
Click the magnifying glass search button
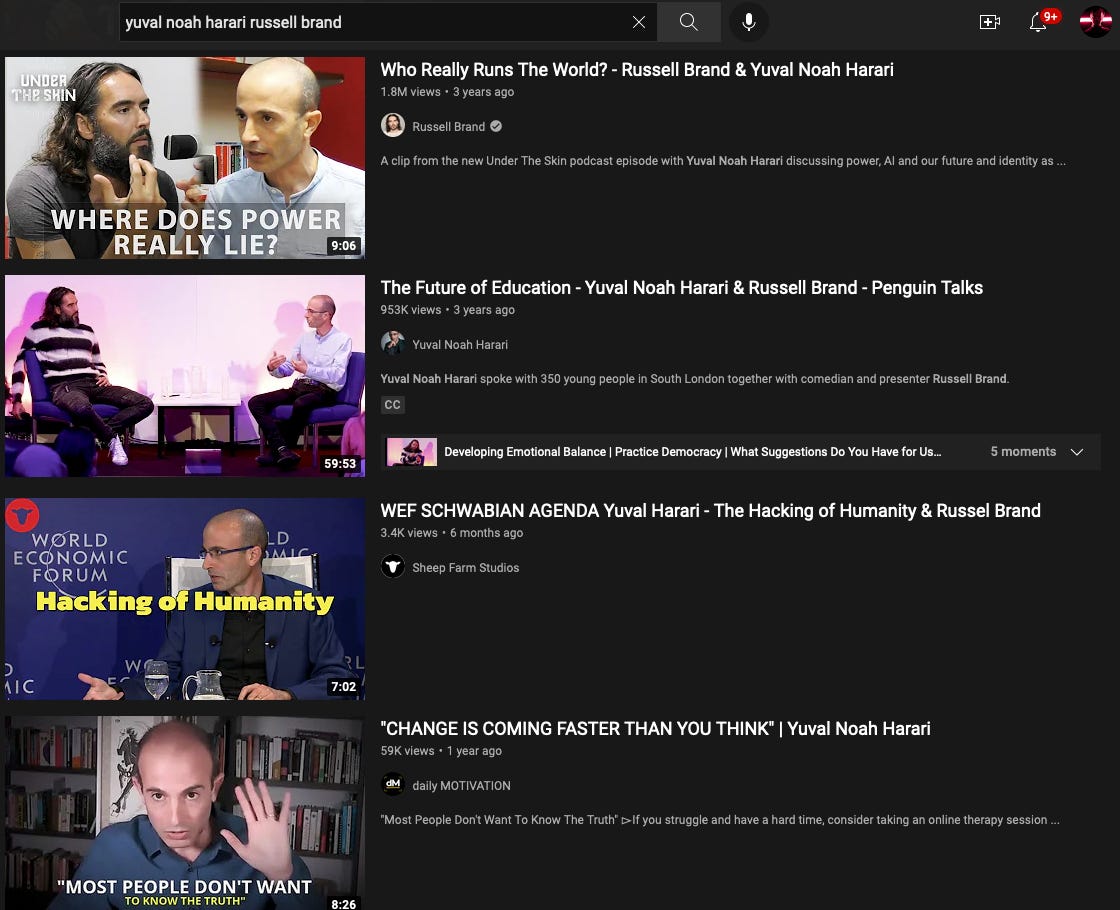coord(689,22)
